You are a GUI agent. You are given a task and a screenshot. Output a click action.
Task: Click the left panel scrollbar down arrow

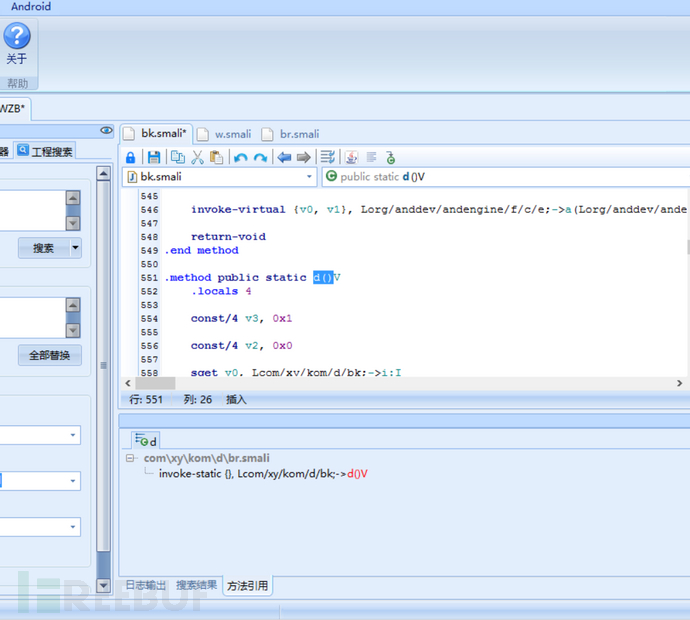point(103,585)
